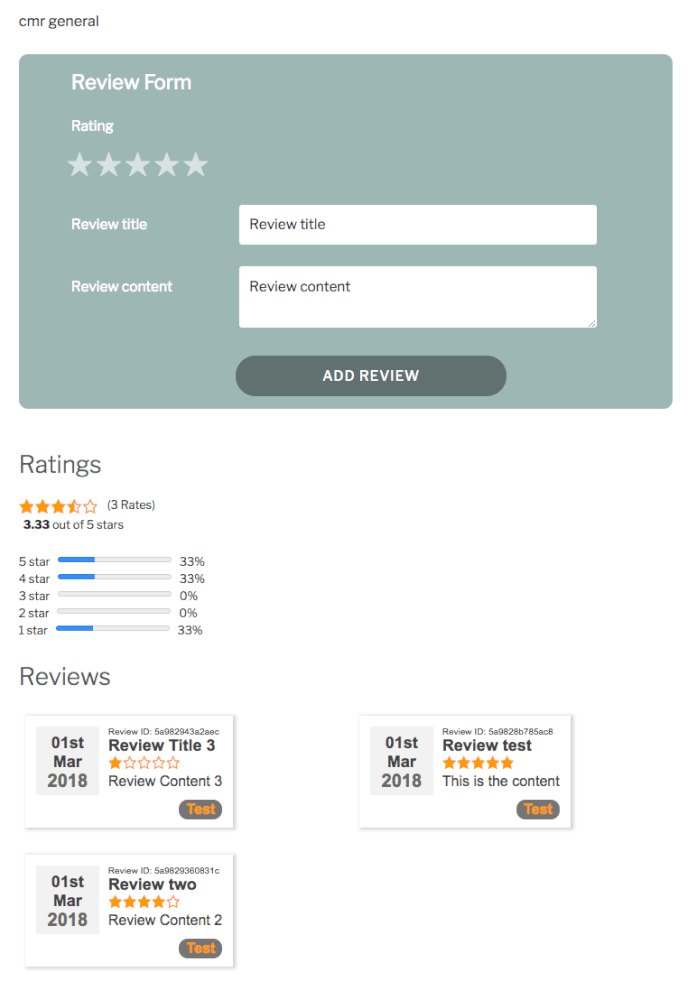Click the 5 star progress bar

114,560
